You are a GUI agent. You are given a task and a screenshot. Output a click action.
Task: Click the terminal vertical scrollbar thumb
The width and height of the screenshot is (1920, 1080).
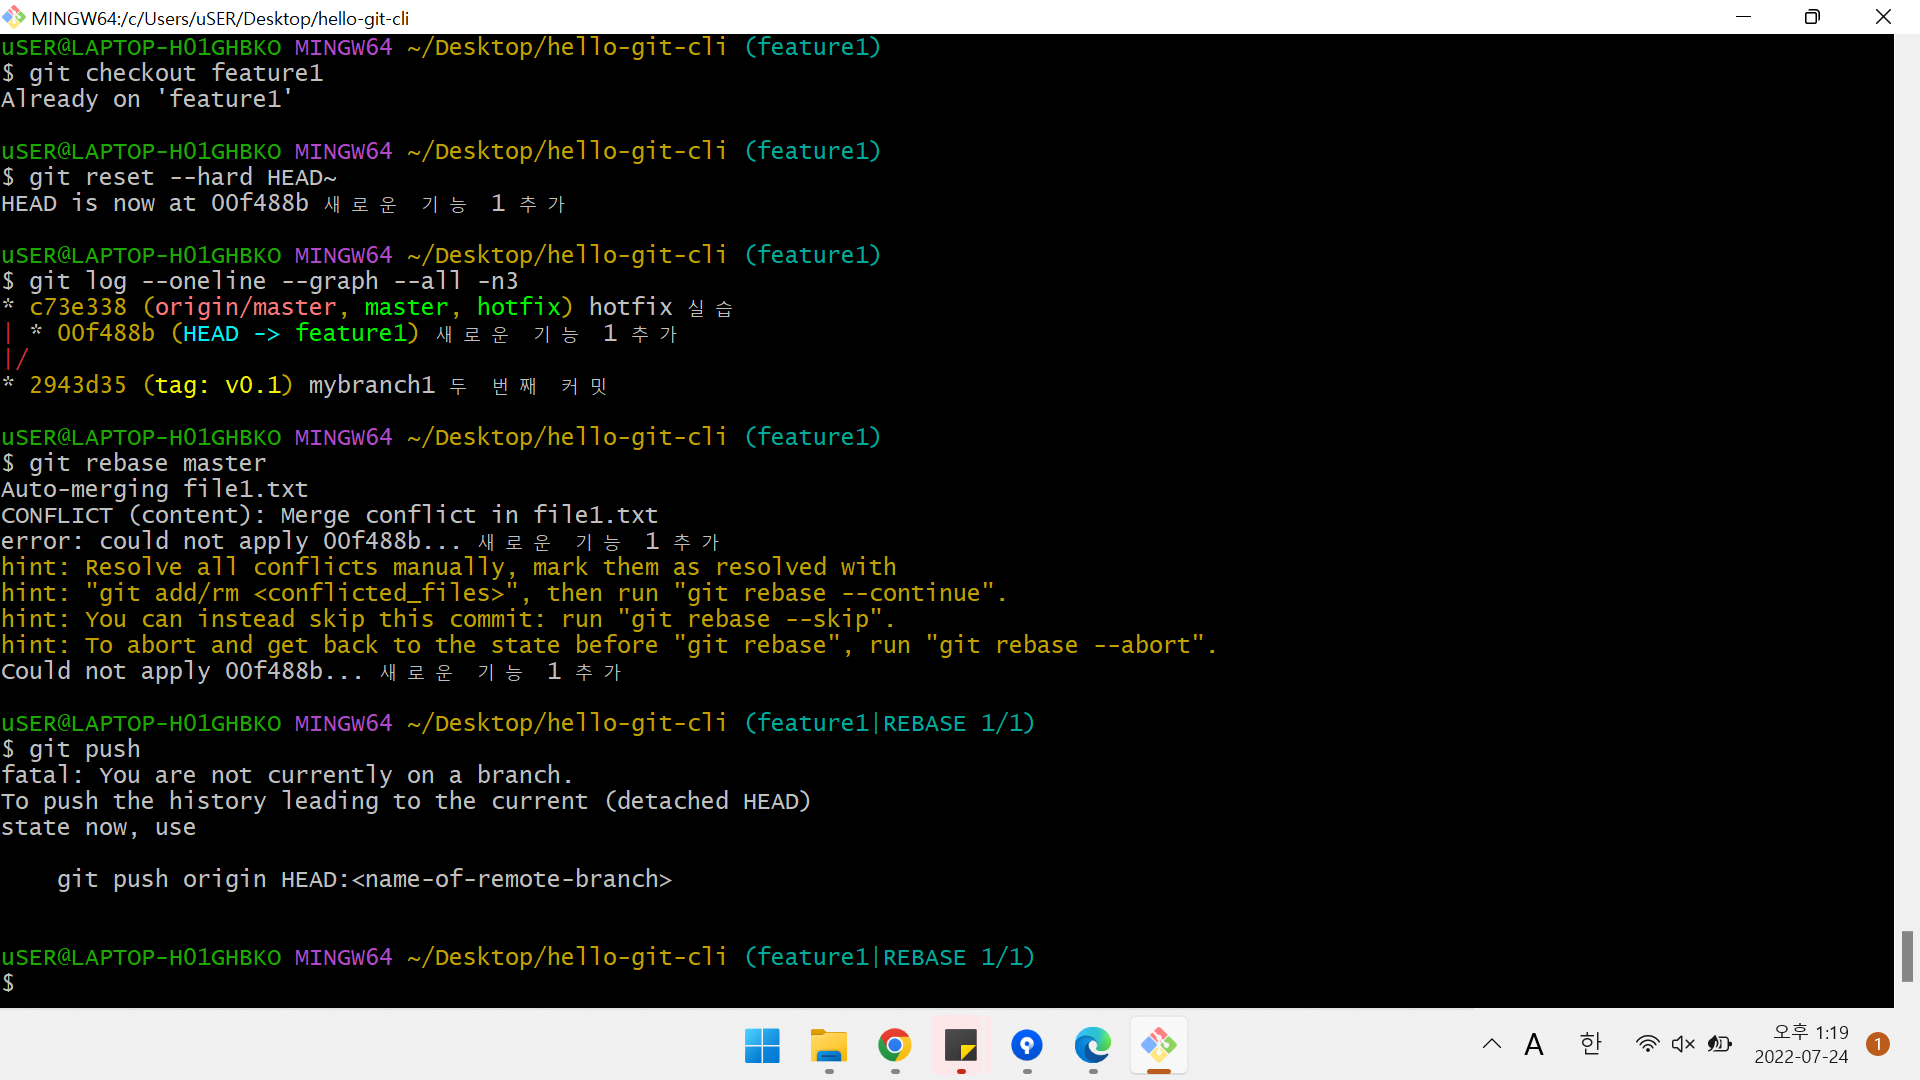pyautogui.click(x=1907, y=956)
